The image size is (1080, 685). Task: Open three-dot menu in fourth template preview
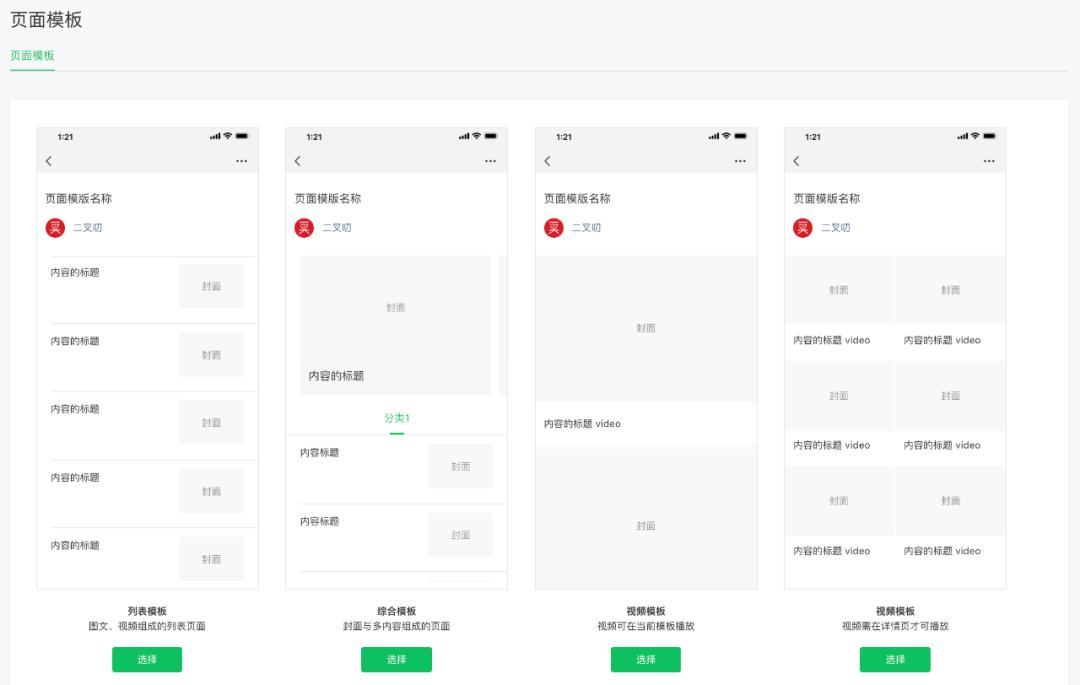pyautogui.click(x=989, y=161)
